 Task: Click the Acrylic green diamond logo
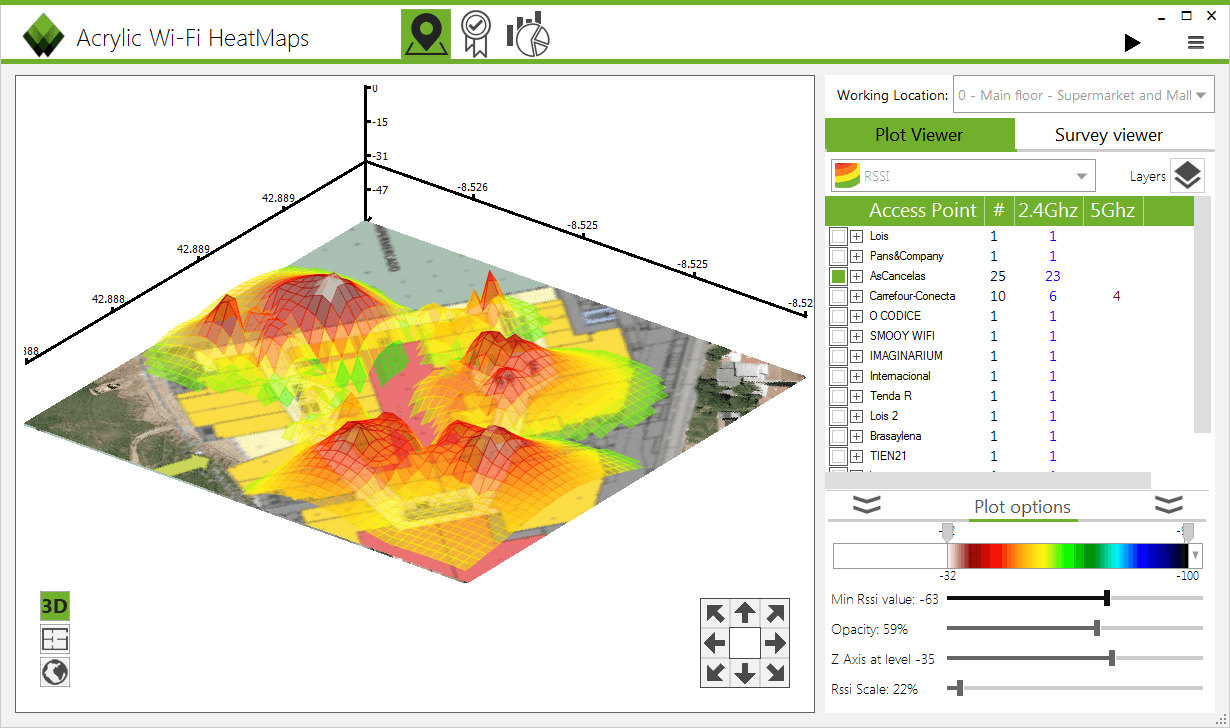pos(43,37)
